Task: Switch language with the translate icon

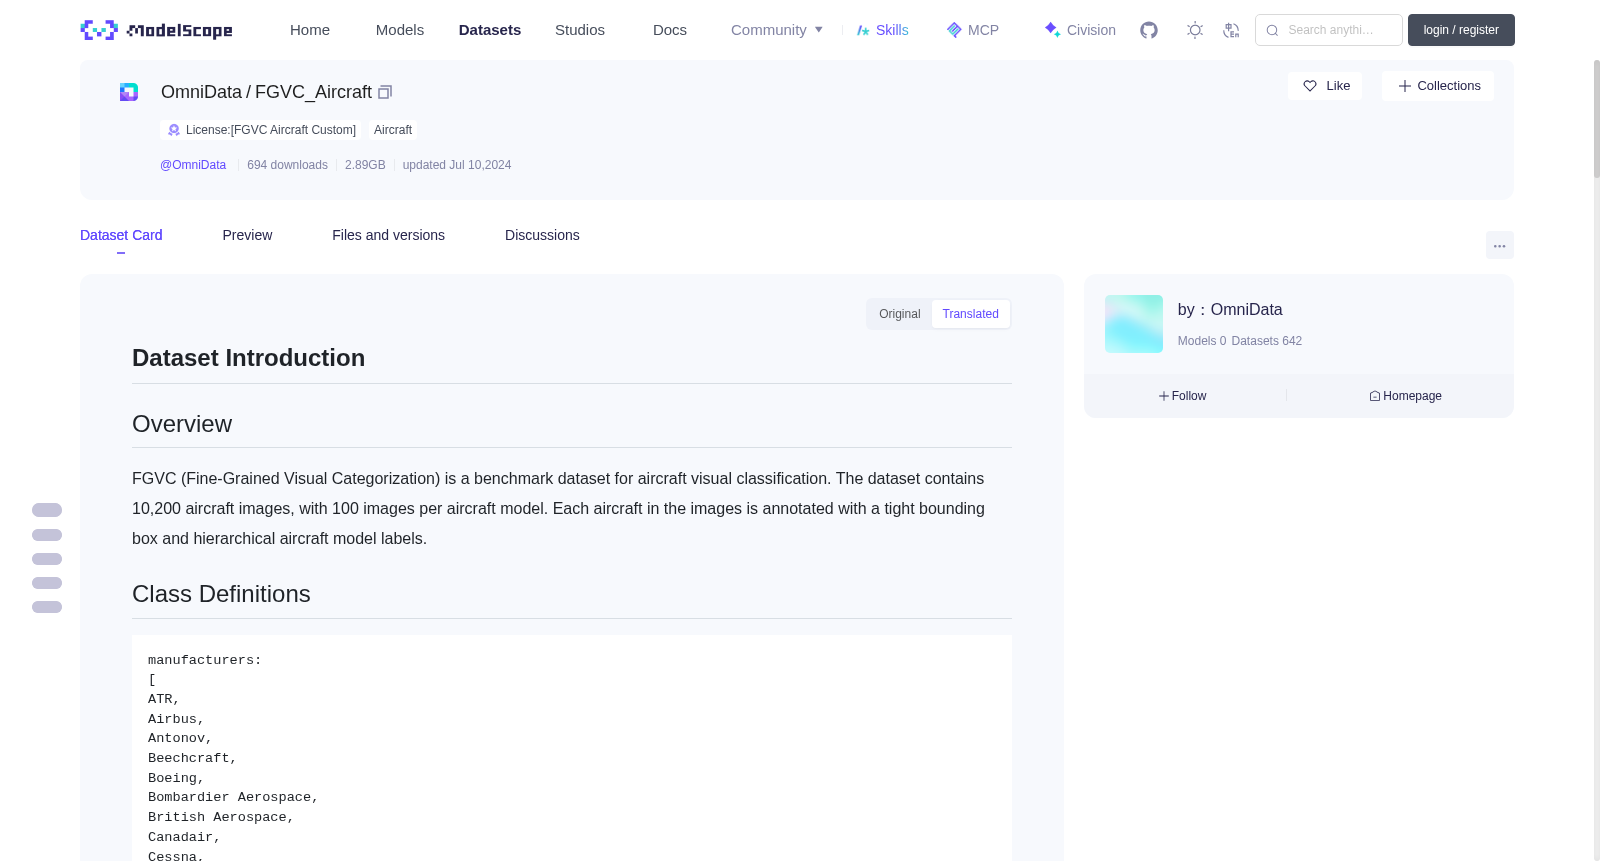Action: pos(1231,30)
